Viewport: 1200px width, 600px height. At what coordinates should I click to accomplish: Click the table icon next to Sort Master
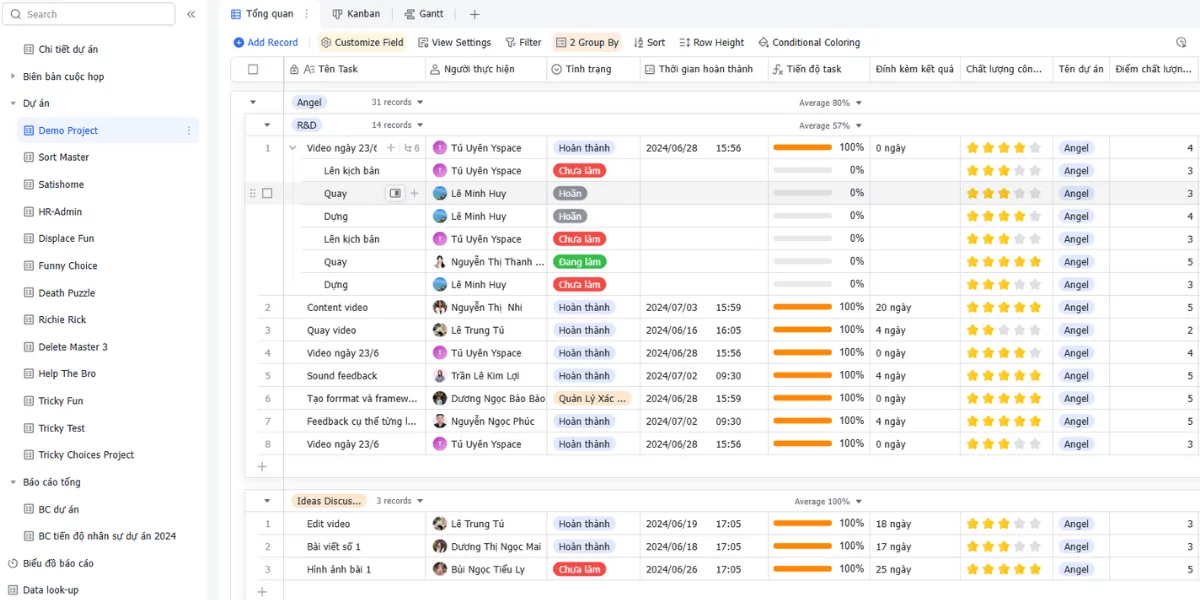click(28, 157)
